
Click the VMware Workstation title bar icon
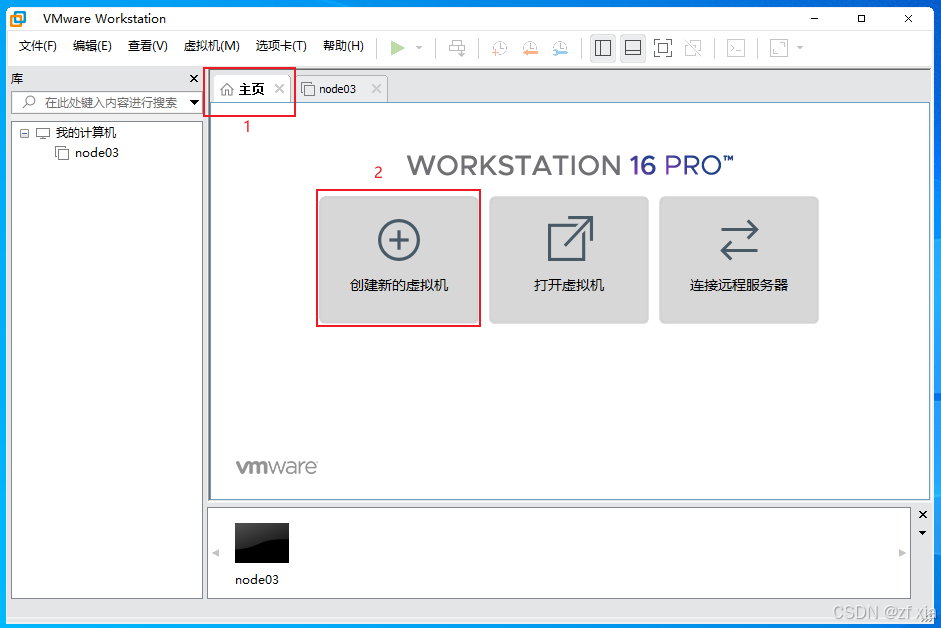[x=18, y=19]
